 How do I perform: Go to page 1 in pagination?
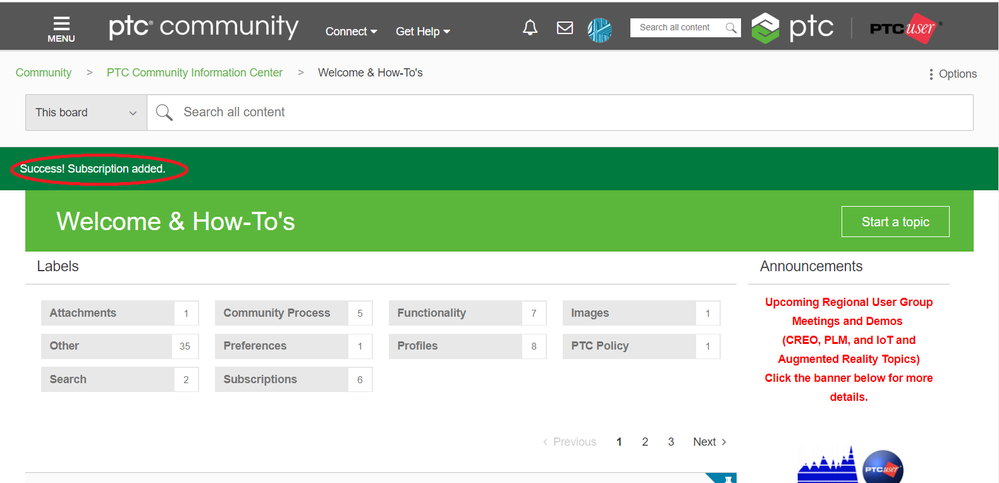point(619,442)
